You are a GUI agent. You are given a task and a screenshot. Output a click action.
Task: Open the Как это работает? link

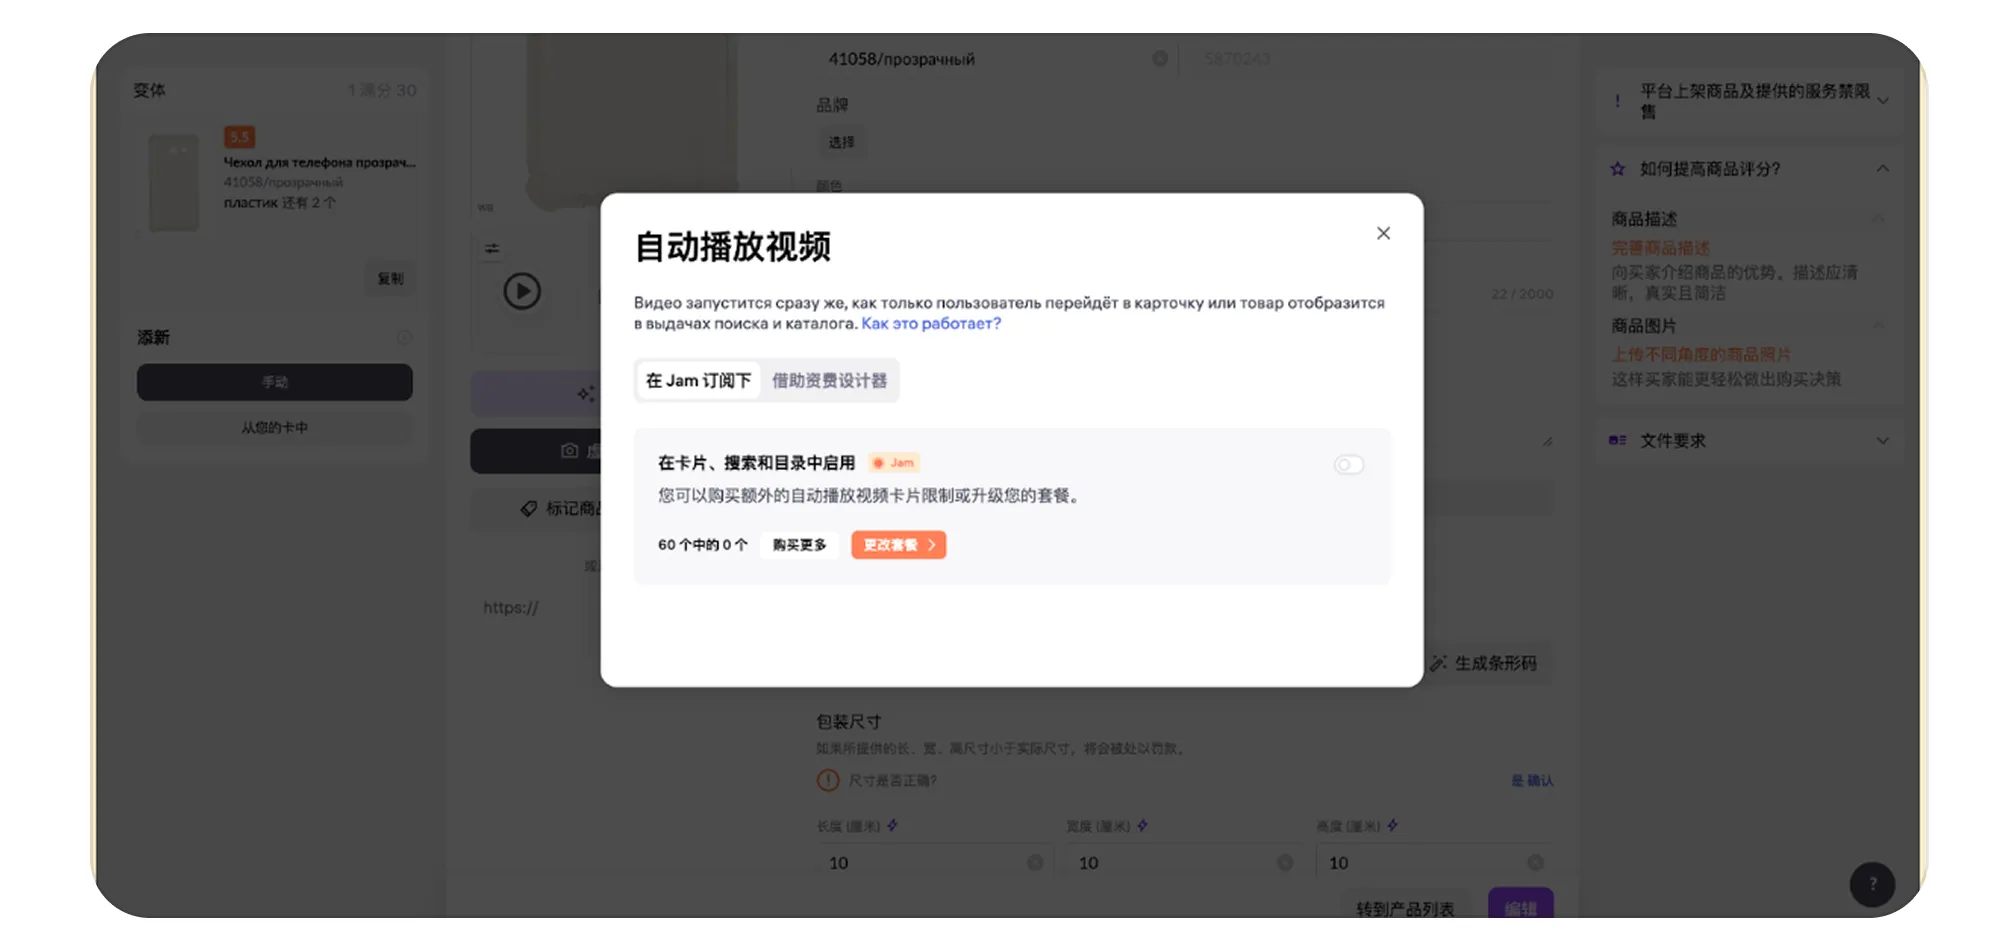point(930,324)
